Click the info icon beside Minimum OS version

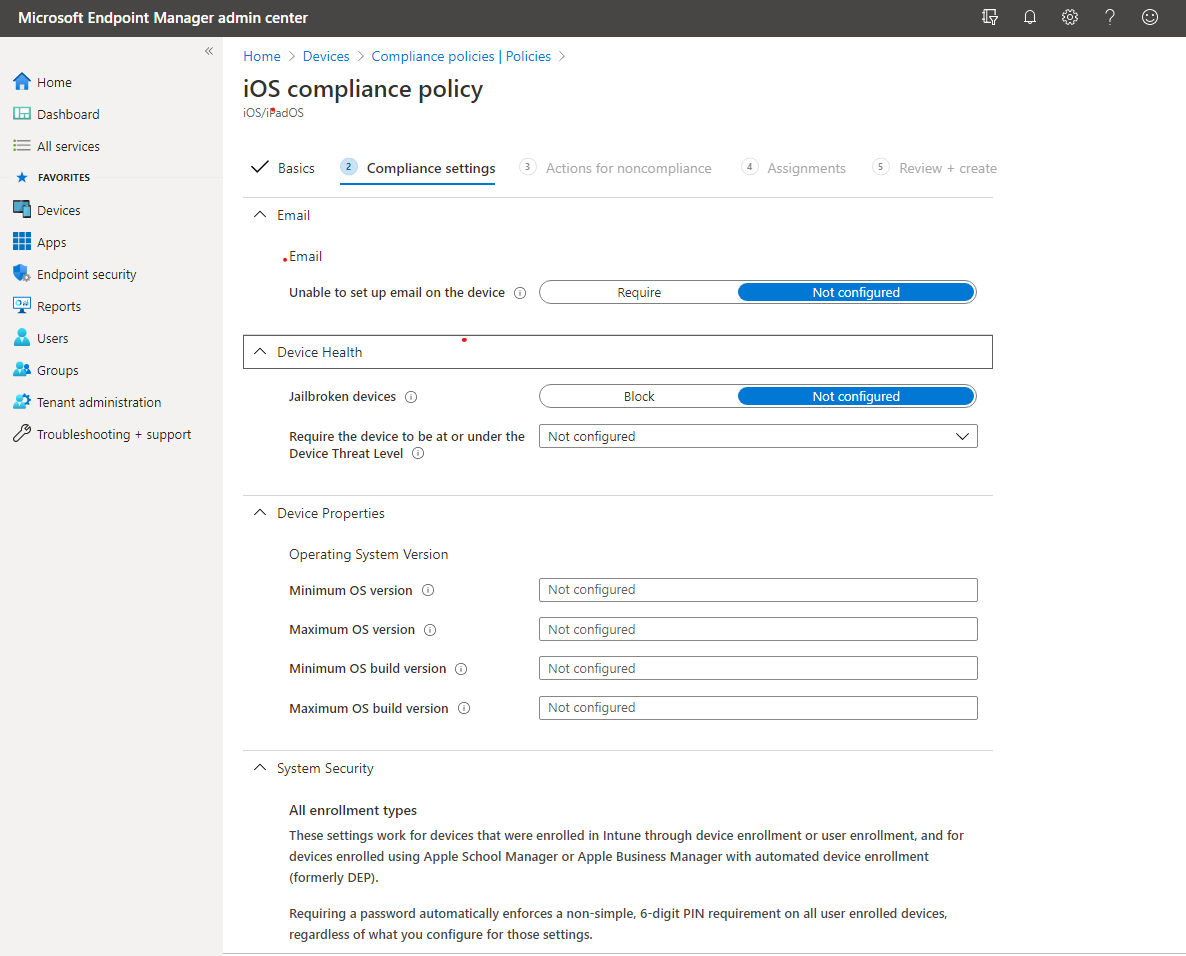[428, 590]
